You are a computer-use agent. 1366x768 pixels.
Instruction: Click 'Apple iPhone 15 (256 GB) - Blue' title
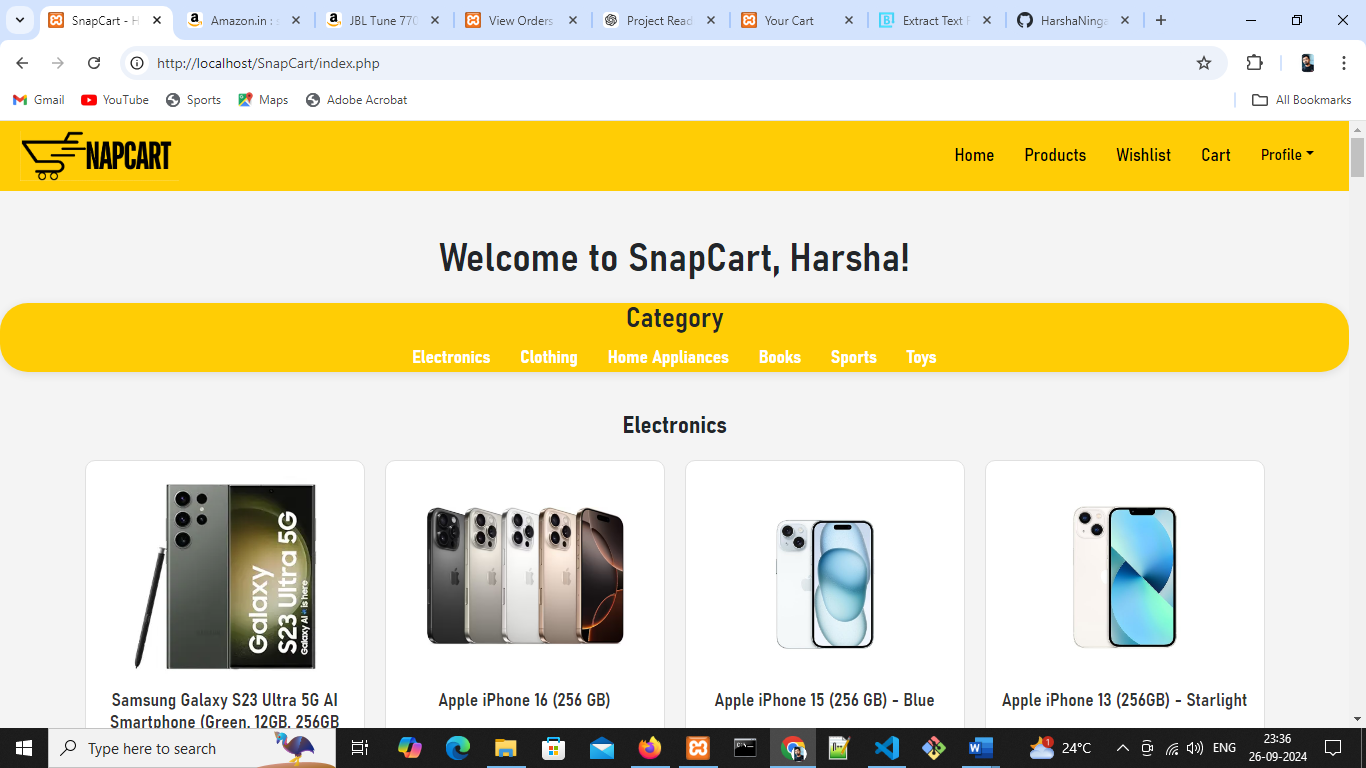[x=825, y=700]
